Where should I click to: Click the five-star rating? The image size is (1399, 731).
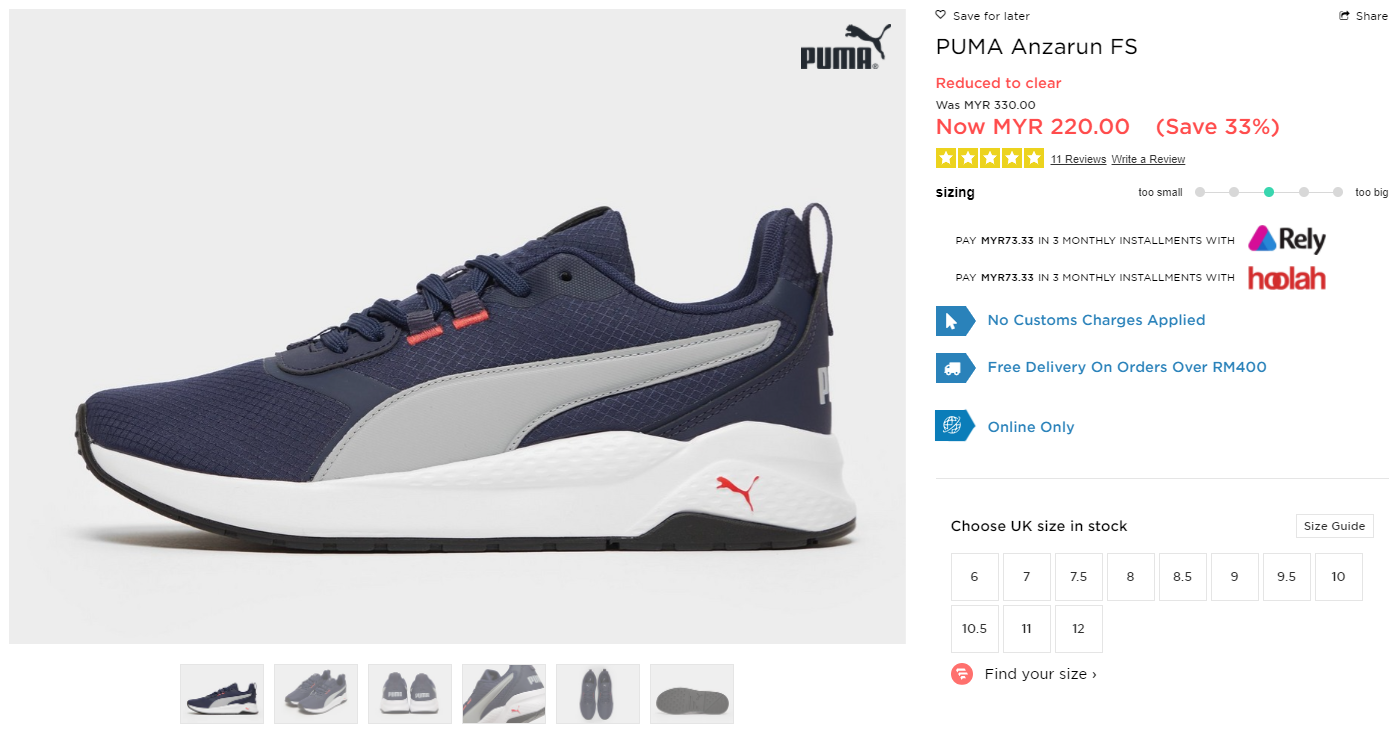(989, 158)
